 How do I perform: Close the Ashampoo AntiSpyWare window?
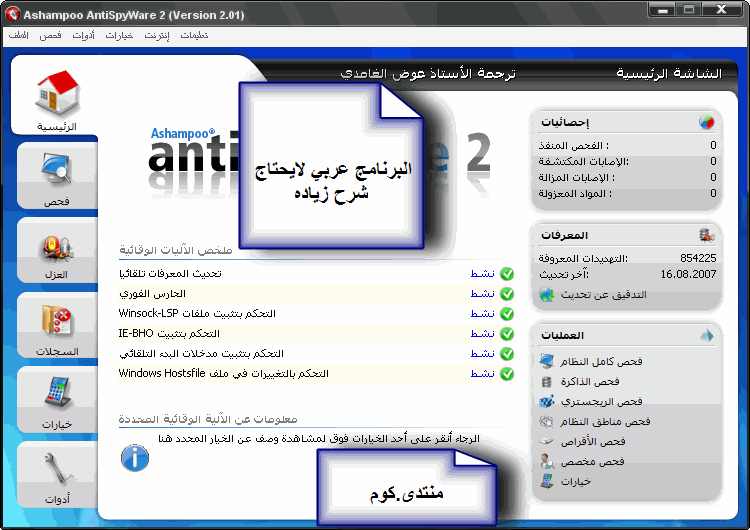tap(722, 10)
